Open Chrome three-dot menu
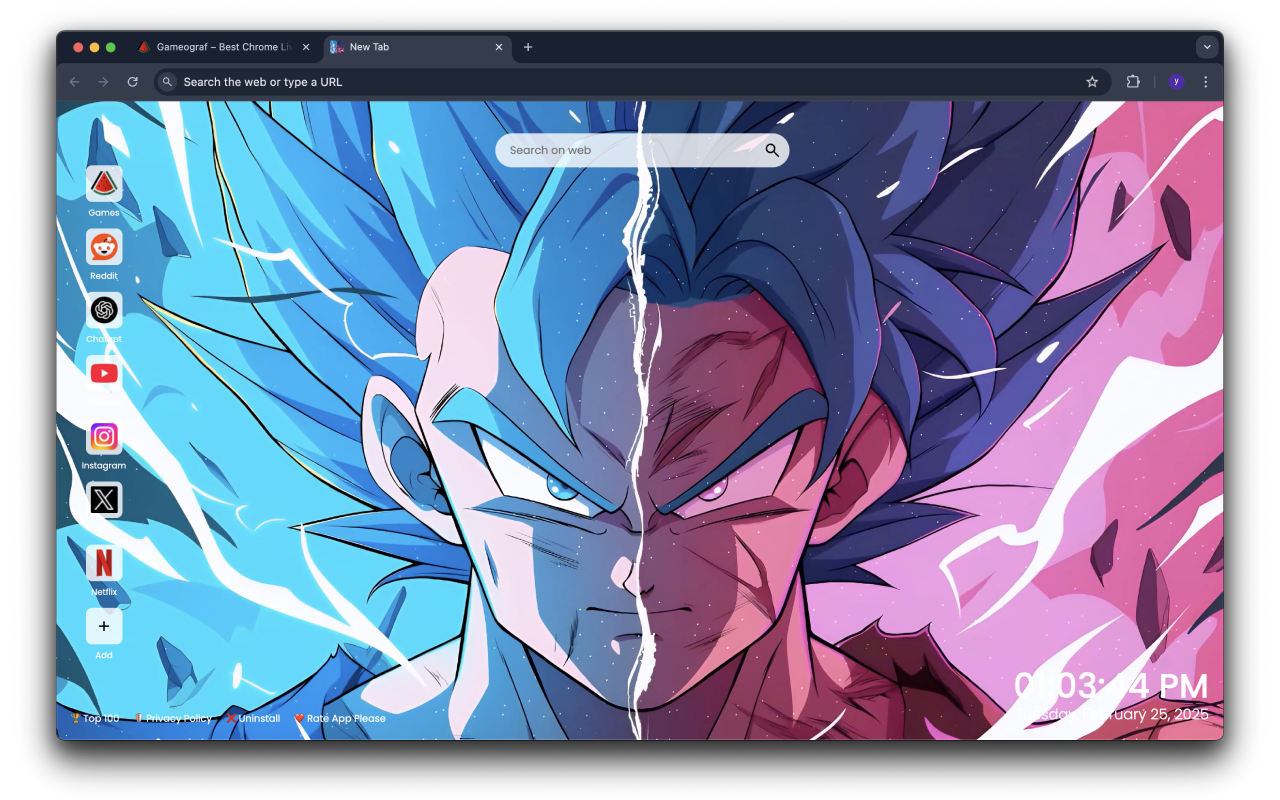This screenshot has width=1280, height=800. click(1206, 82)
